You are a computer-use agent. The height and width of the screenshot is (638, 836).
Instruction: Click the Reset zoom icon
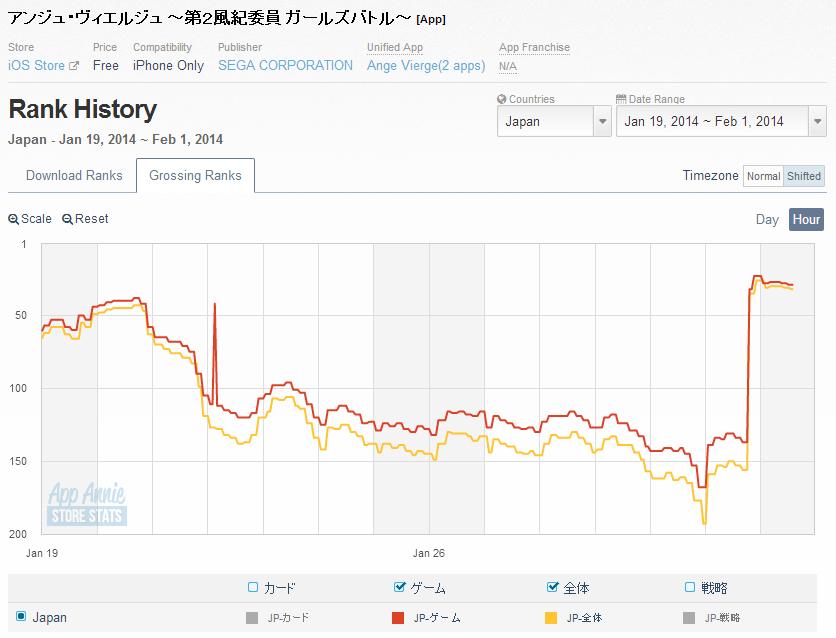[67, 219]
